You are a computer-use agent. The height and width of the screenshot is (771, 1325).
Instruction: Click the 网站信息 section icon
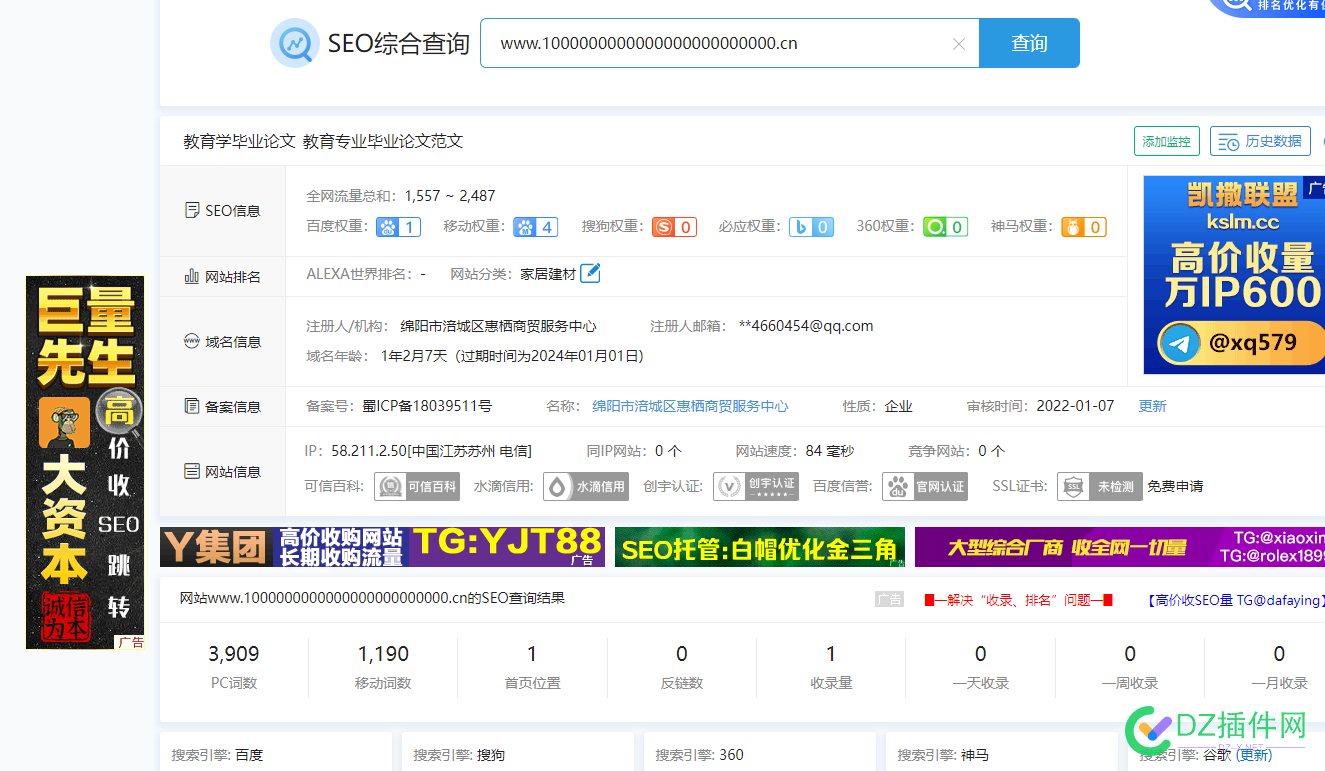point(192,471)
